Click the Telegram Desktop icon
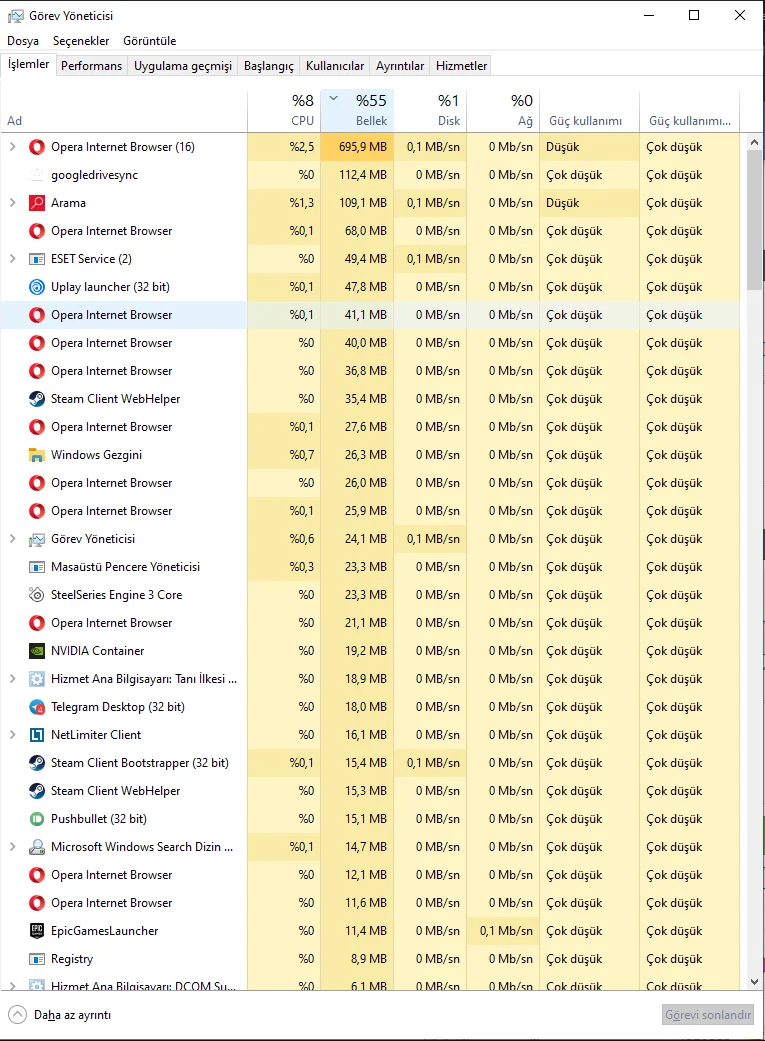The height and width of the screenshot is (1041, 765). pos(37,707)
